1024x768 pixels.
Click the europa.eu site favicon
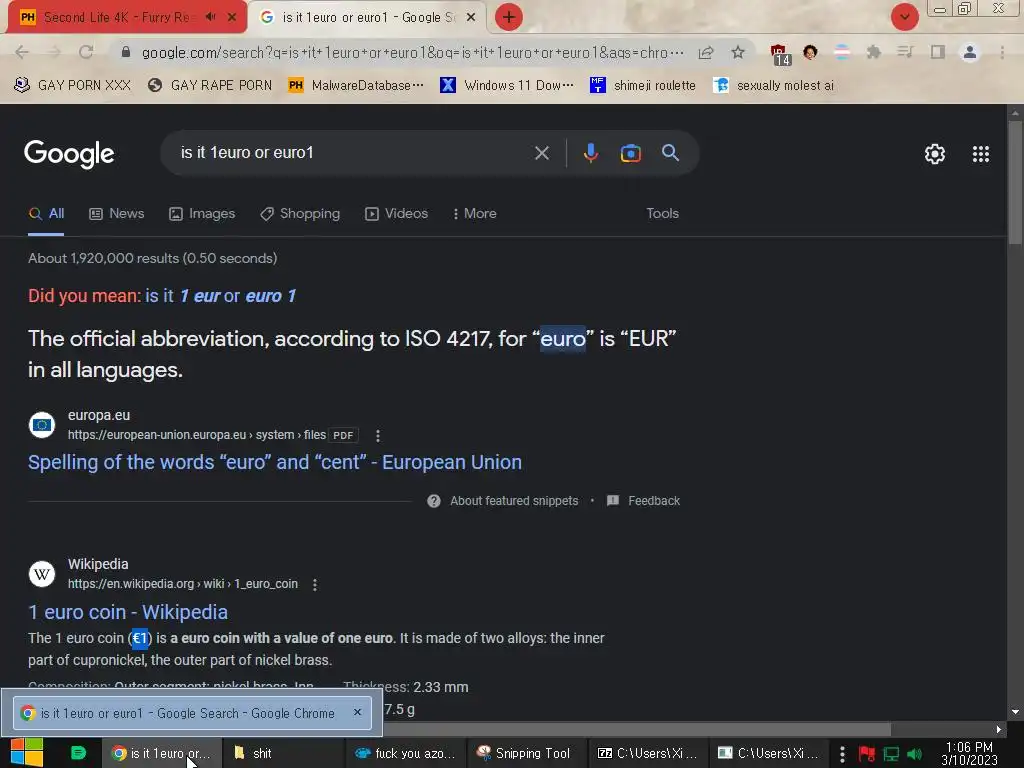pyautogui.click(x=42, y=425)
